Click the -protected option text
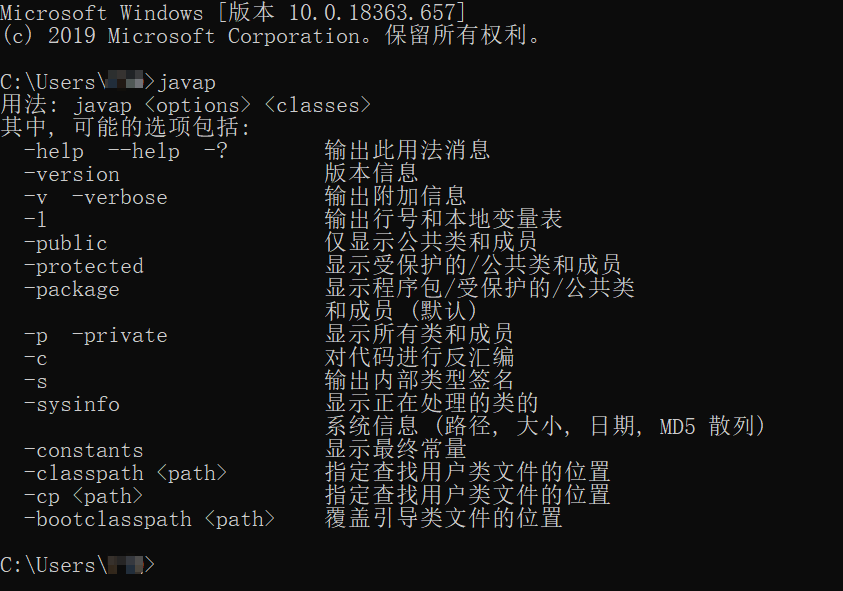 84,266
